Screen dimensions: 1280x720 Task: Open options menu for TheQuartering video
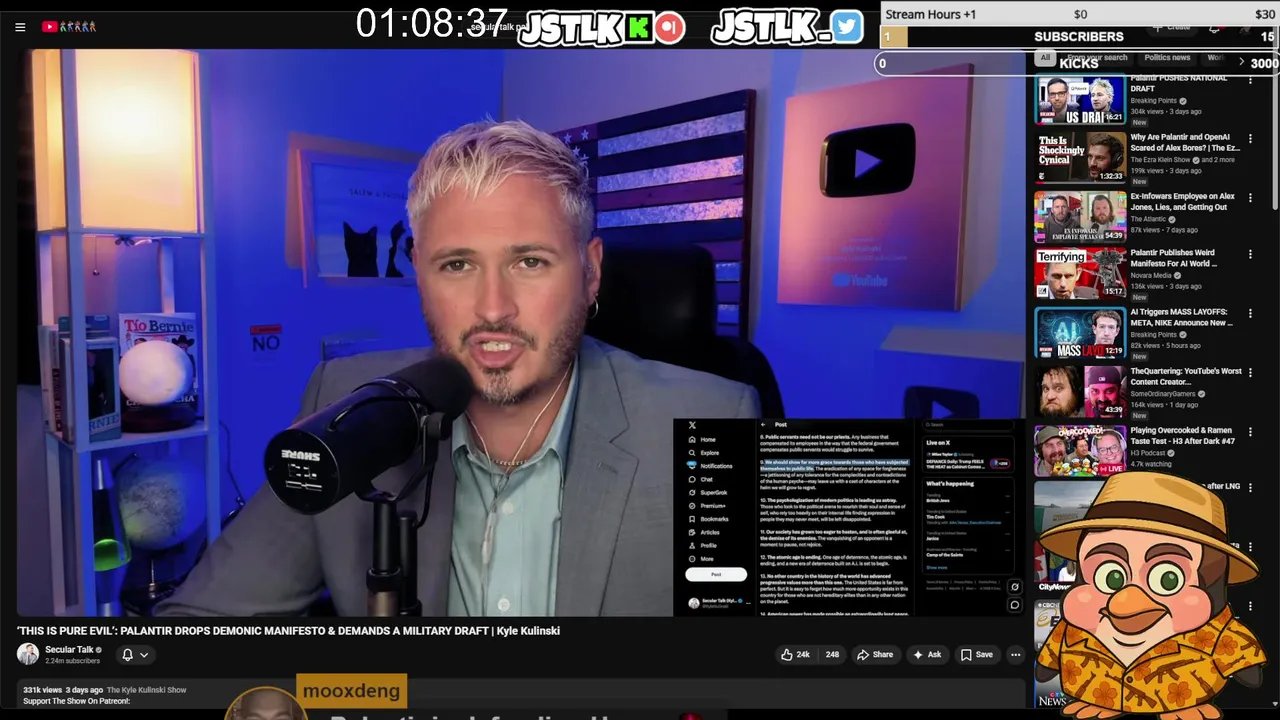coord(1250,372)
